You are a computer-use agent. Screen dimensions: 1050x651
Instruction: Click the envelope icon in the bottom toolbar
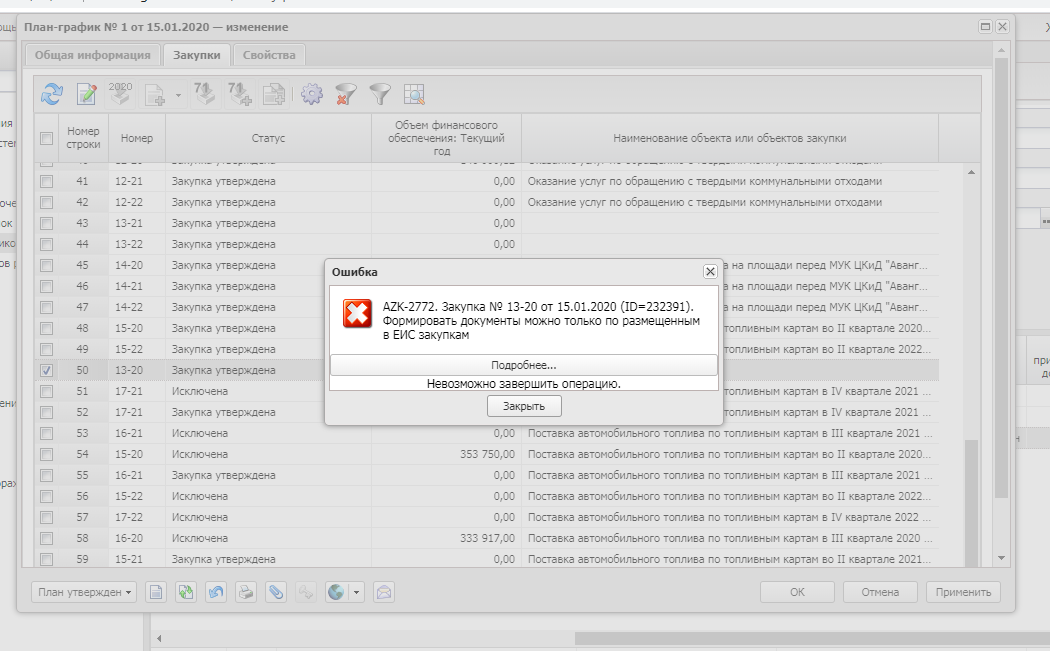point(383,592)
